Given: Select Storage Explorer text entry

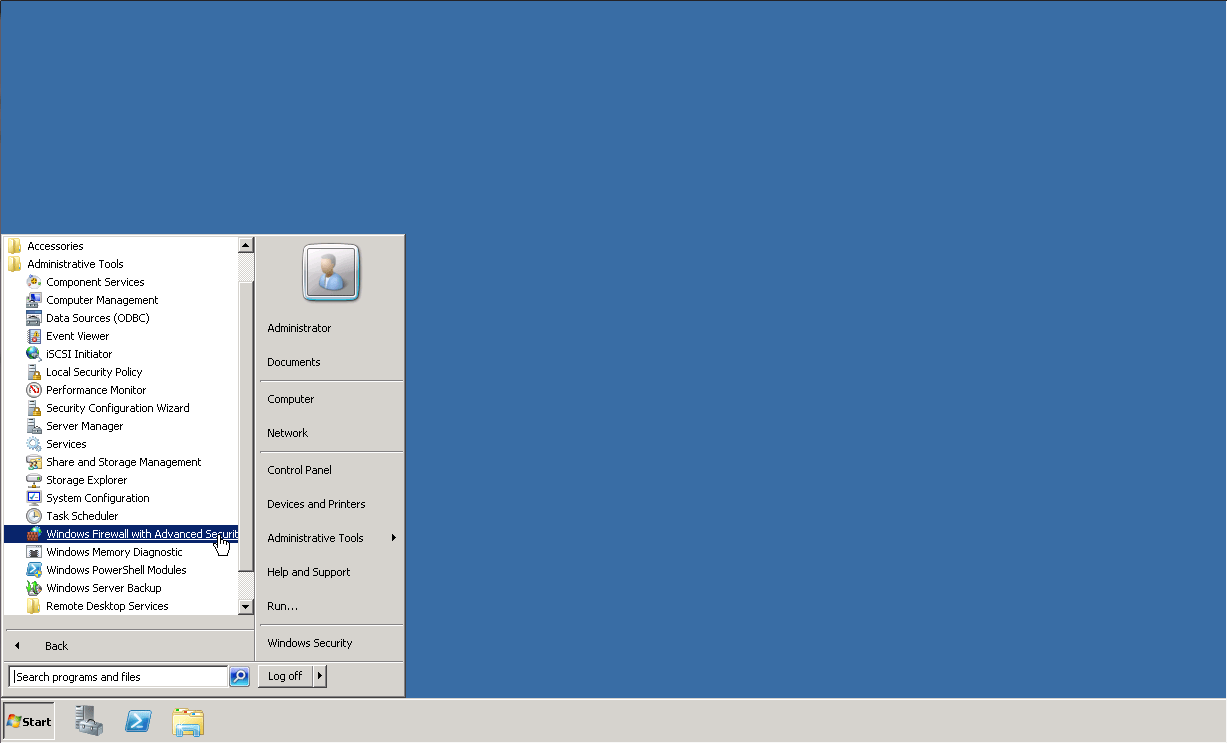Looking at the screenshot, I should [87, 480].
